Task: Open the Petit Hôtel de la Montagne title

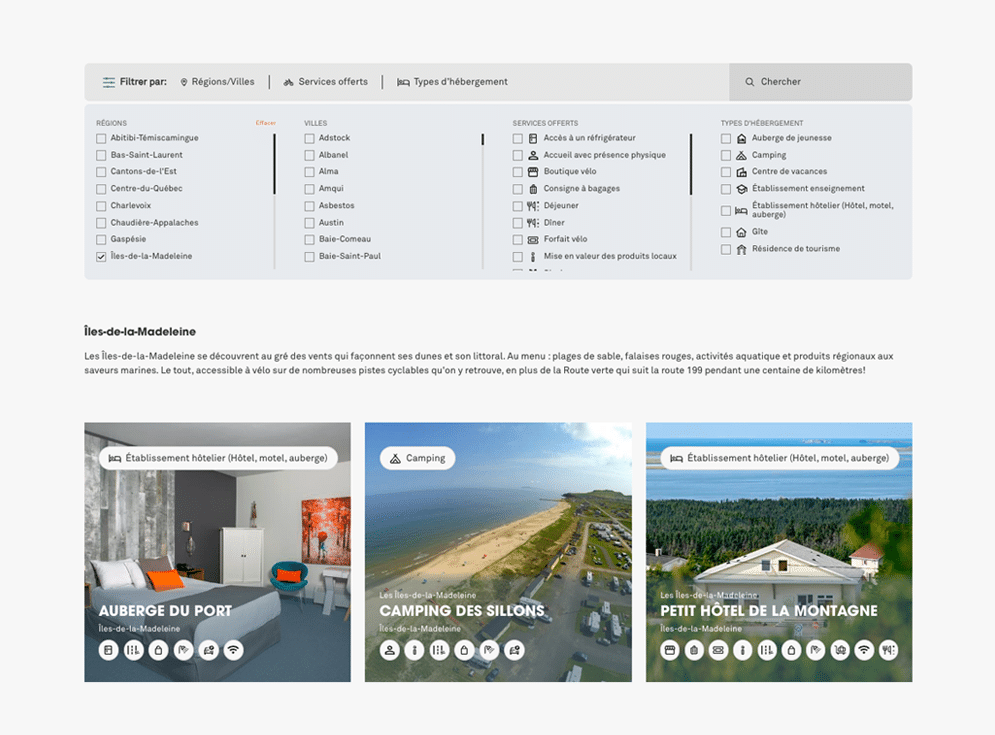Action: 768,611
